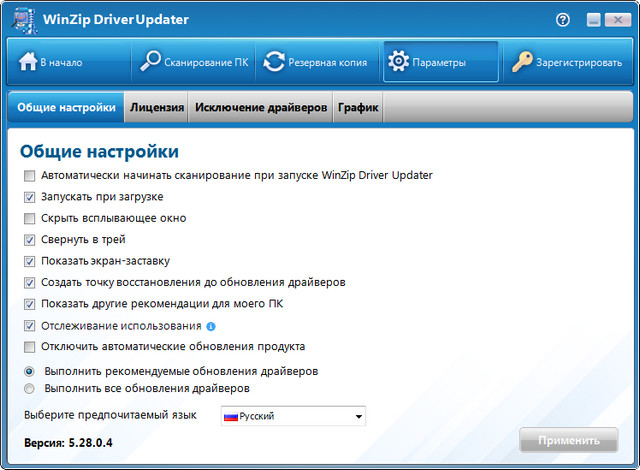Enable automatic scan on startup checkbox
The height and width of the screenshot is (470, 640).
[29, 175]
